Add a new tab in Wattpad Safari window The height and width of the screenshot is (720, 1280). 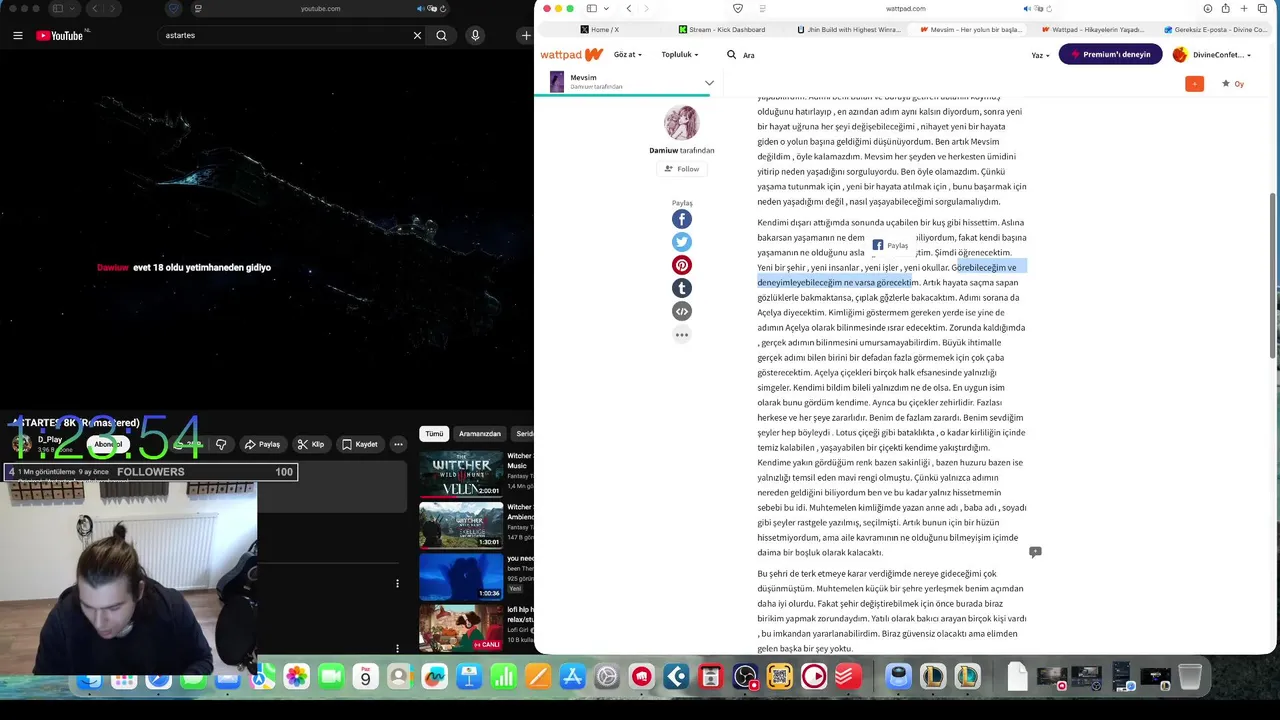pos(1246,8)
